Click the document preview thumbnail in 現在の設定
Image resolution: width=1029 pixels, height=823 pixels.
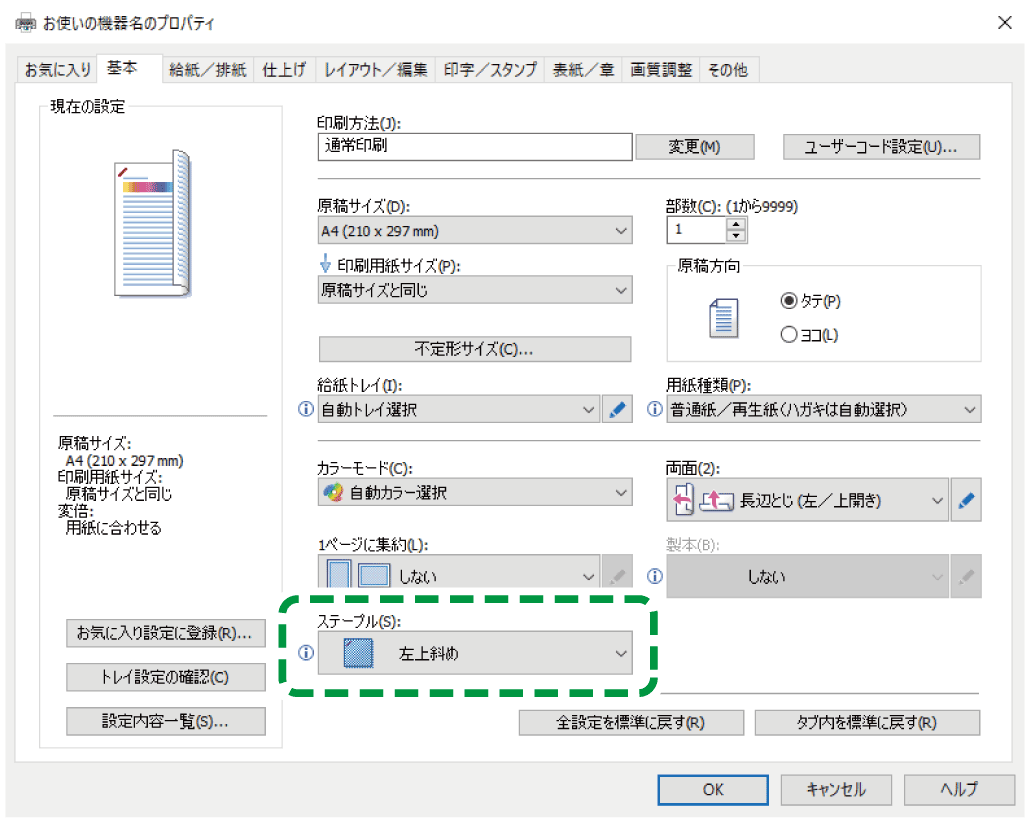click(x=152, y=223)
